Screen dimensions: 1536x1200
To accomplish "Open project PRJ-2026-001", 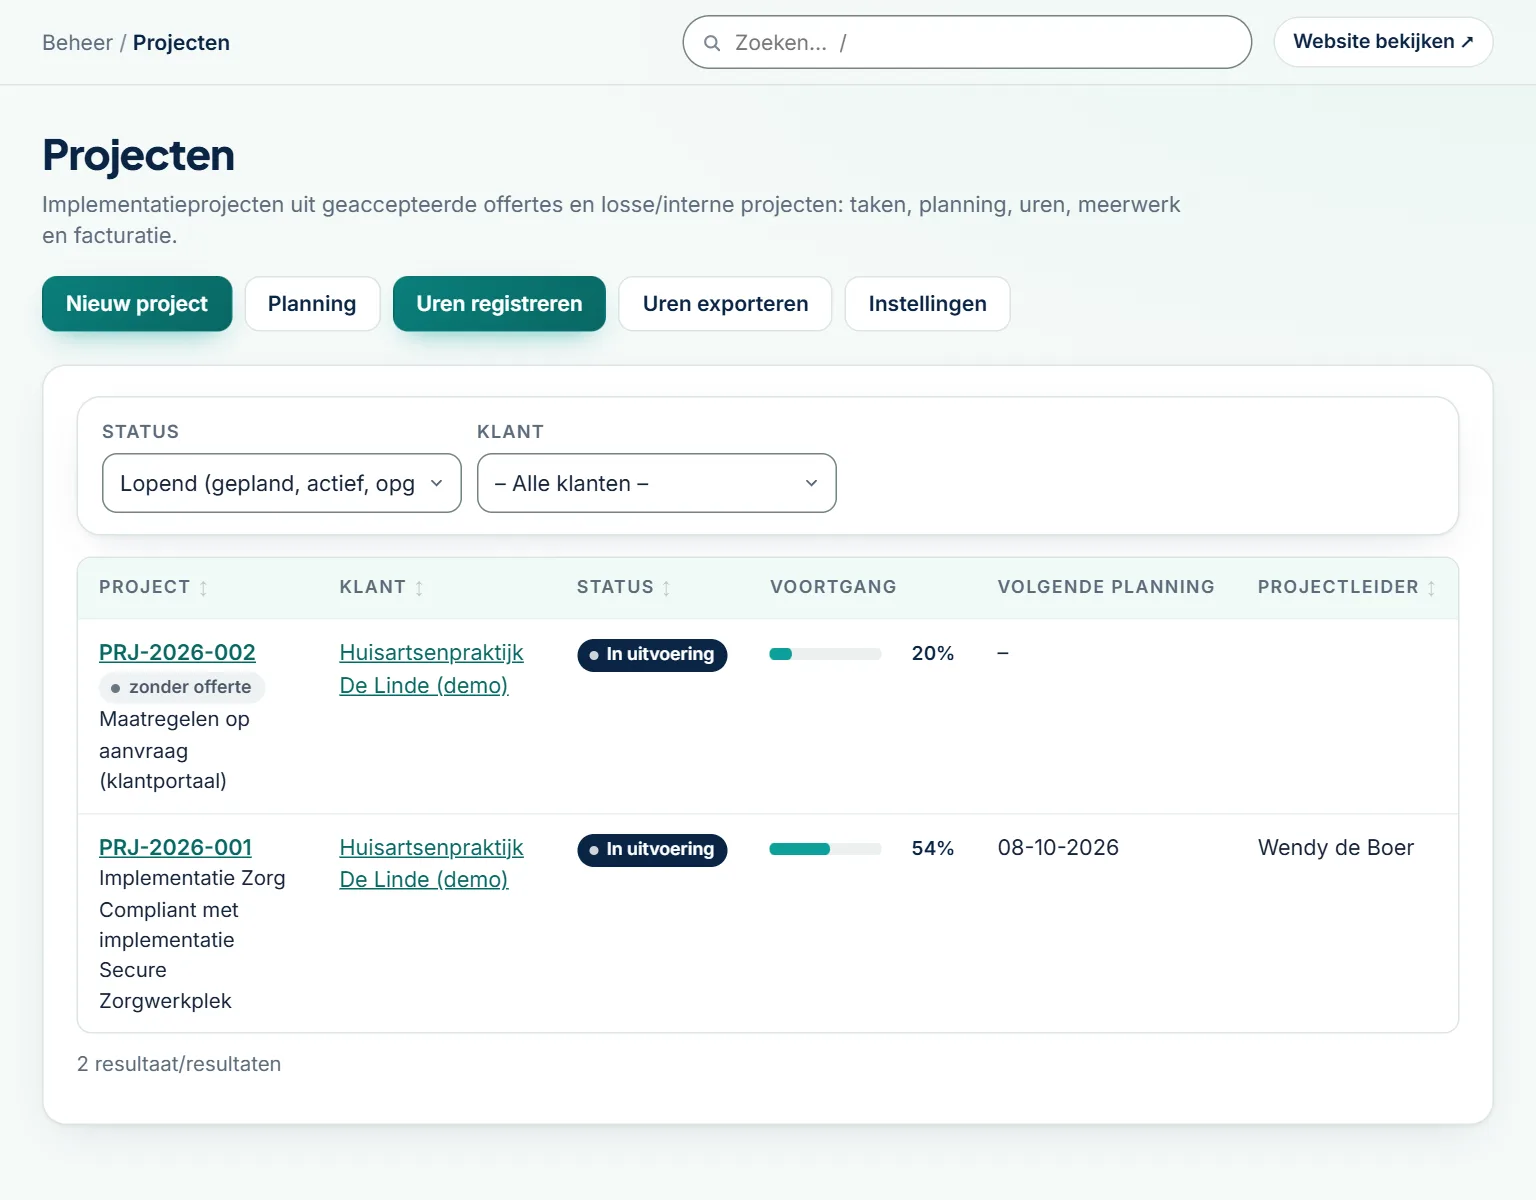I will point(175,847).
